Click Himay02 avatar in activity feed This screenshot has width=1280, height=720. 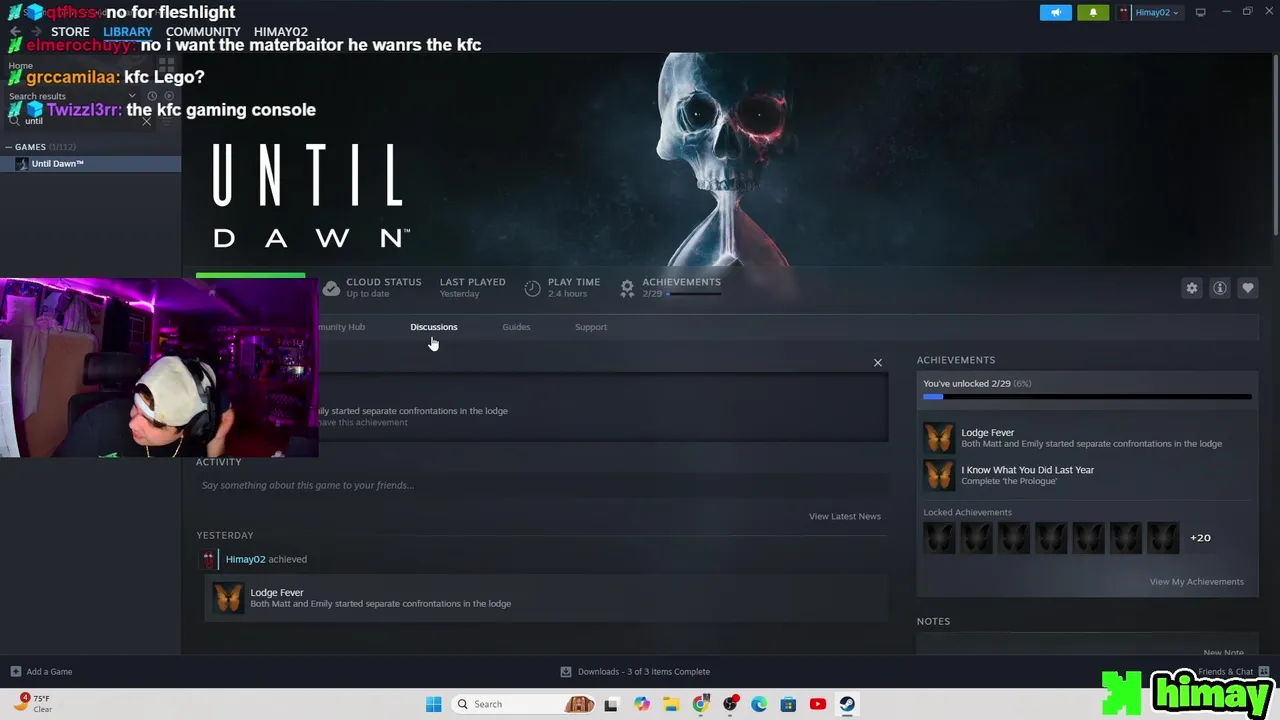click(x=208, y=559)
